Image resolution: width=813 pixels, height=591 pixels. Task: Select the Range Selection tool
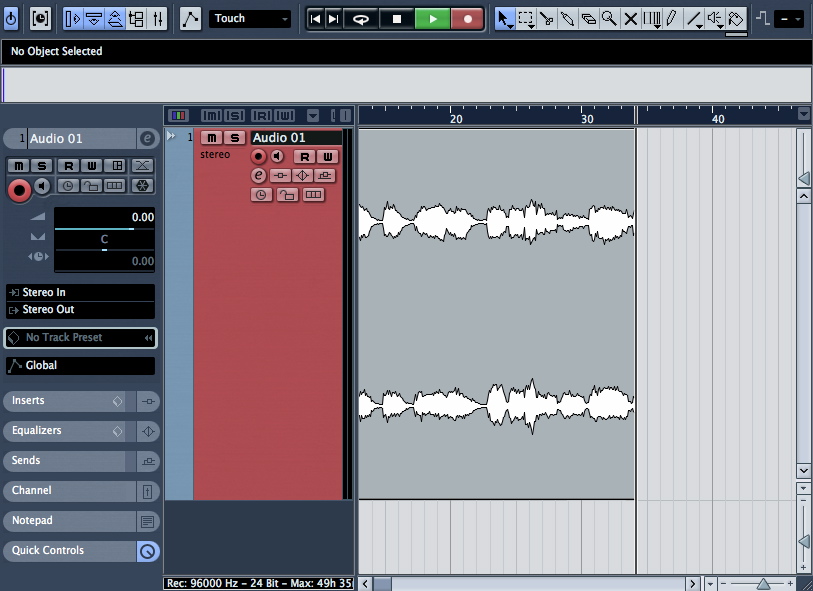pyautogui.click(x=526, y=18)
